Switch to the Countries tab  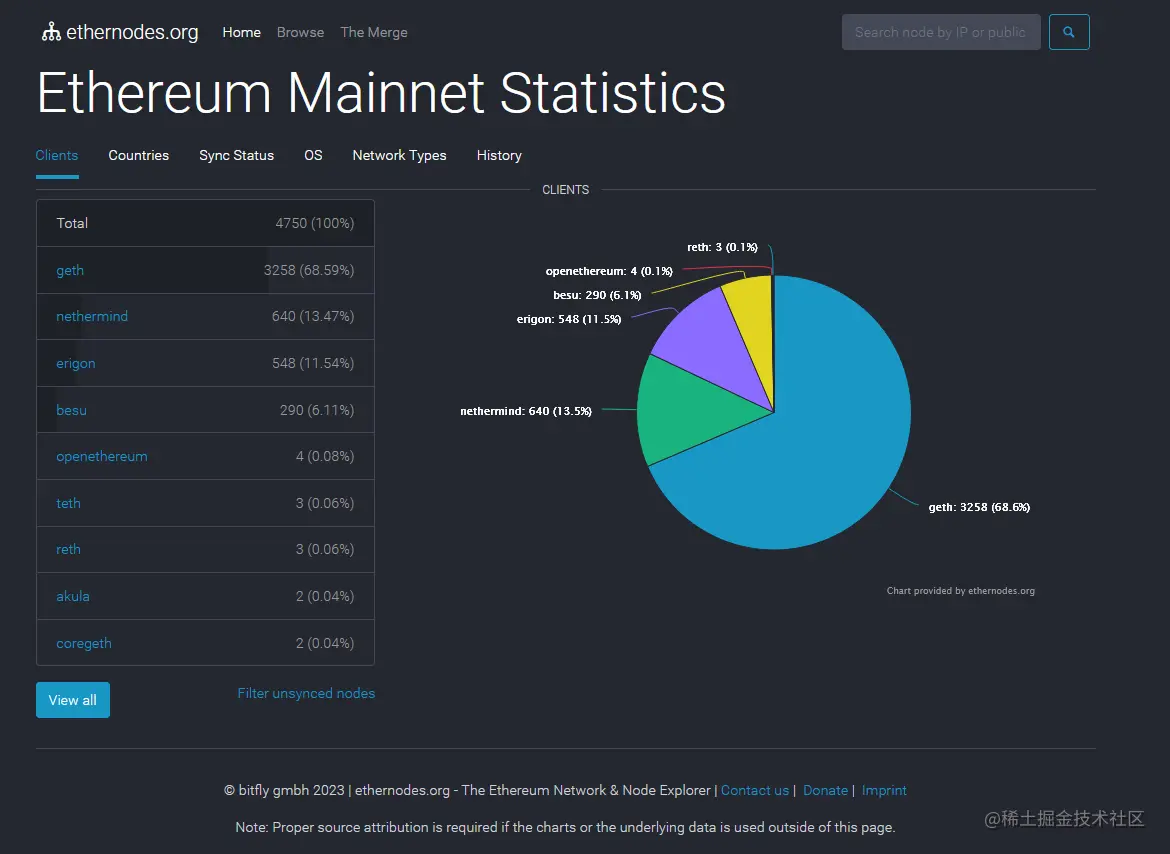pyautogui.click(x=139, y=155)
